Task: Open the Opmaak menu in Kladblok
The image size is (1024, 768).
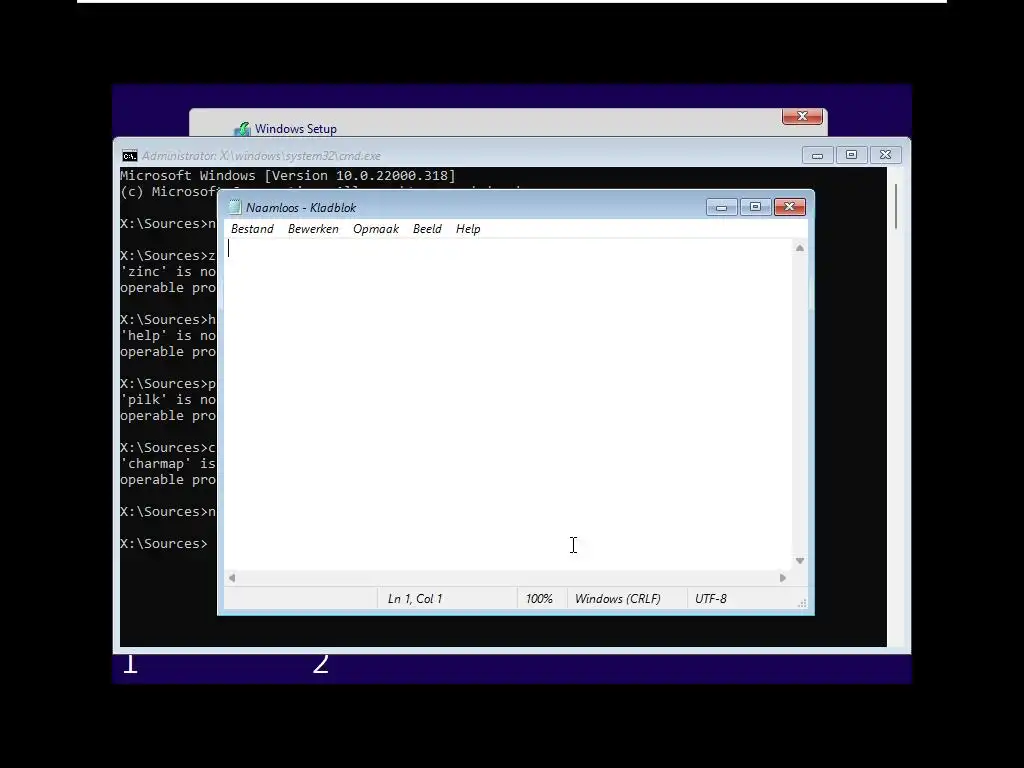Action: (376, 229)
